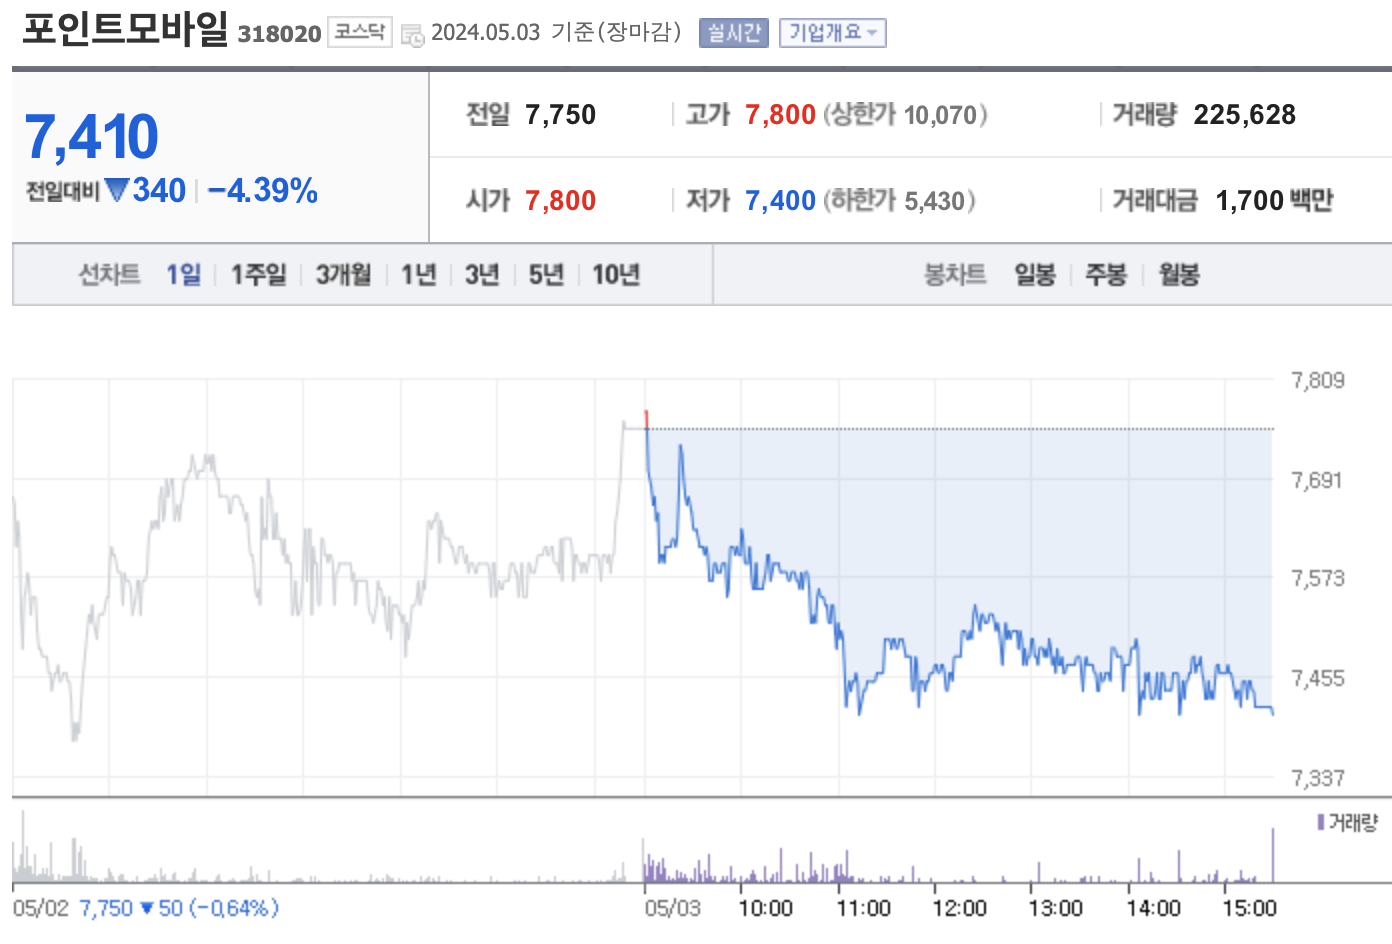
Task: Click the 14:00 time axis label
Action: coord(1154,908)
